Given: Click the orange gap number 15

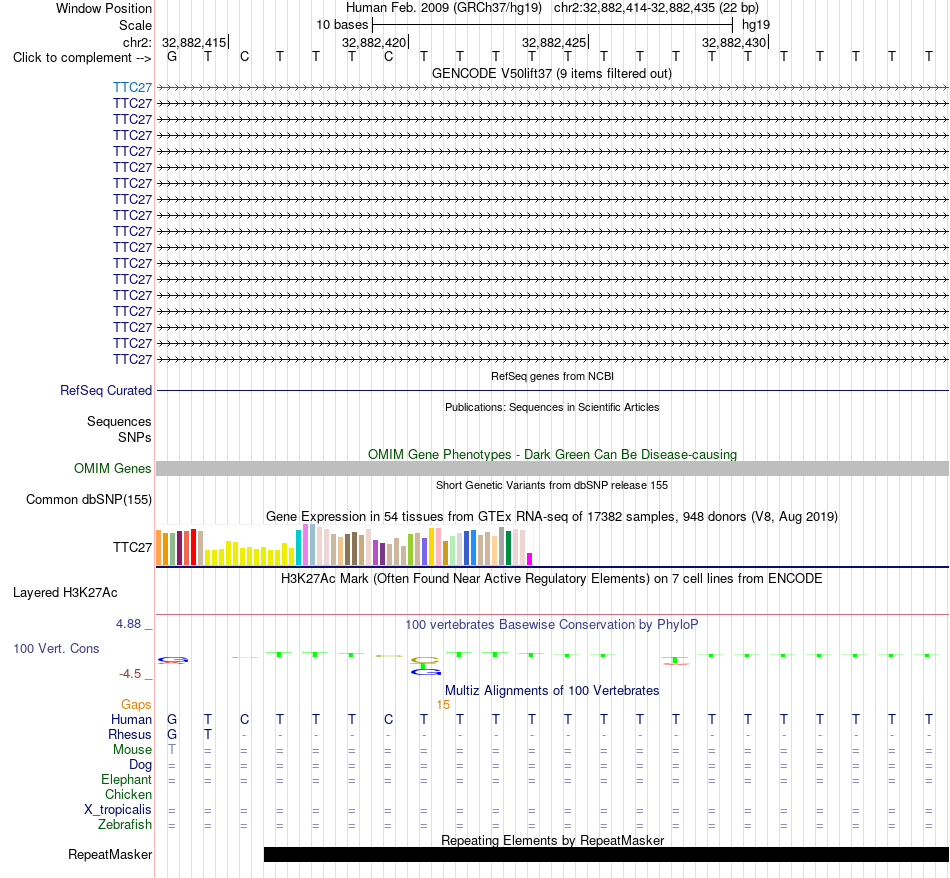Looking at the screenshot, I should (x=443, y=705).
